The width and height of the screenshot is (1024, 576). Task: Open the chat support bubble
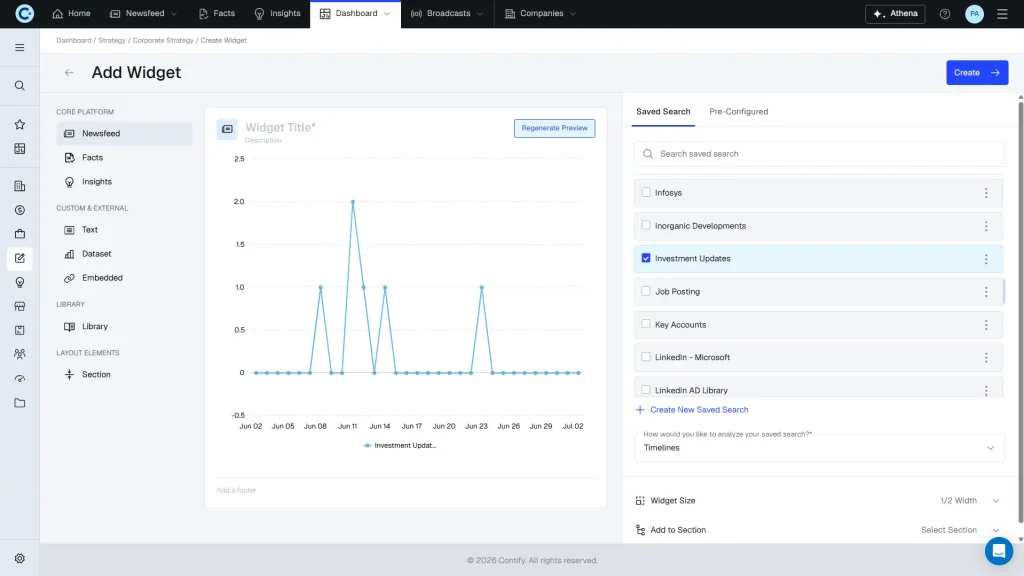999,551
